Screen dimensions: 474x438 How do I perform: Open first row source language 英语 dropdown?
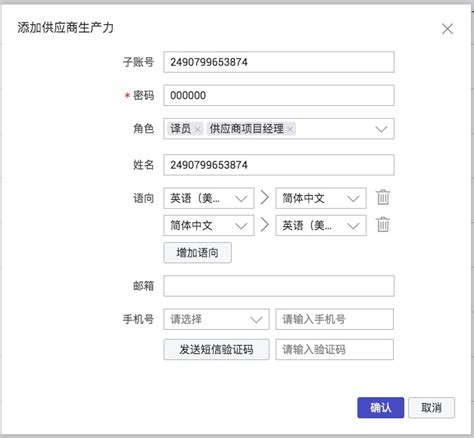click(x=209, y=198)
